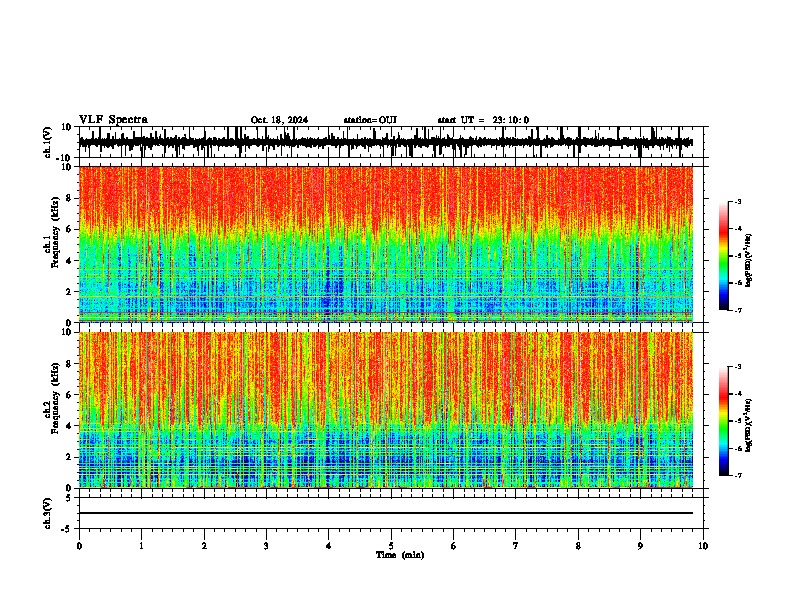The image size is (792, 612).
Task: Click the "-5" tick on ch.3(V) axis
Action: [x=67, y=529]
